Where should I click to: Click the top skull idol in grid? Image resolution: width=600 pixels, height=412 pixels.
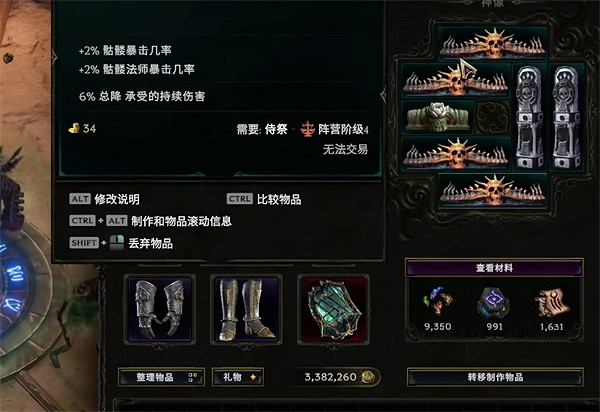coord(492,43)
